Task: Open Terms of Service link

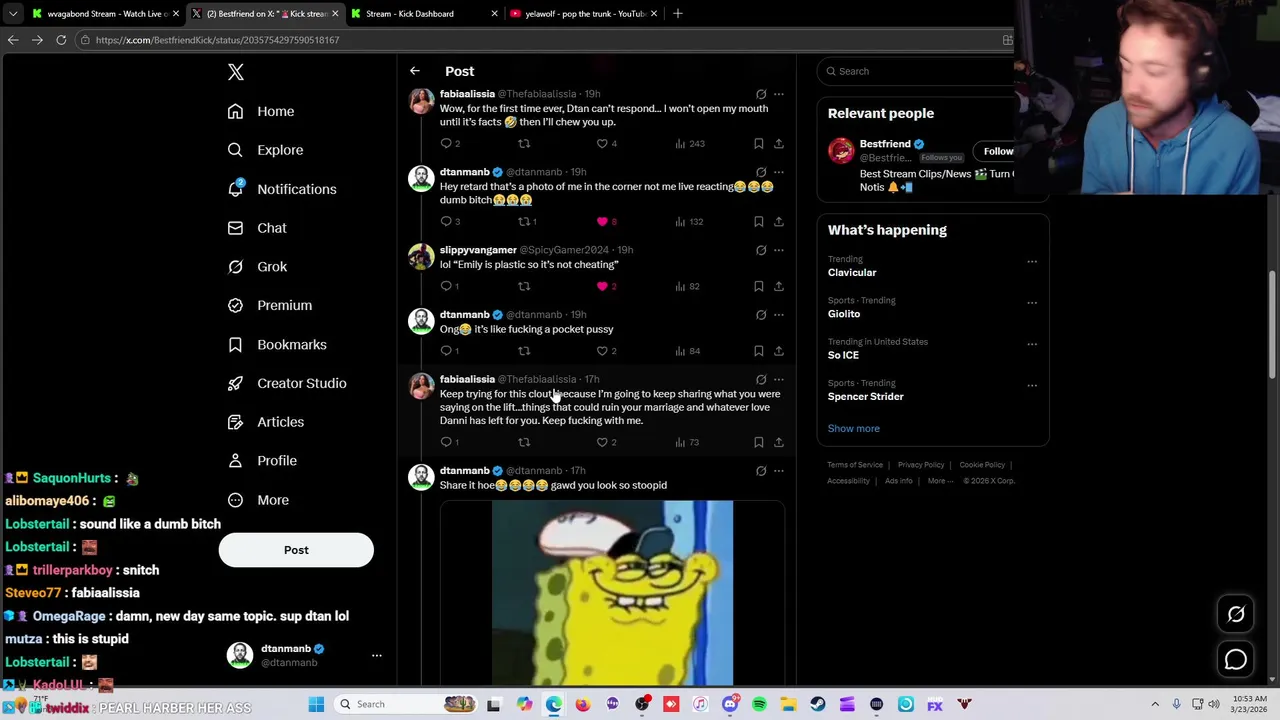Action: click(855, 465)
